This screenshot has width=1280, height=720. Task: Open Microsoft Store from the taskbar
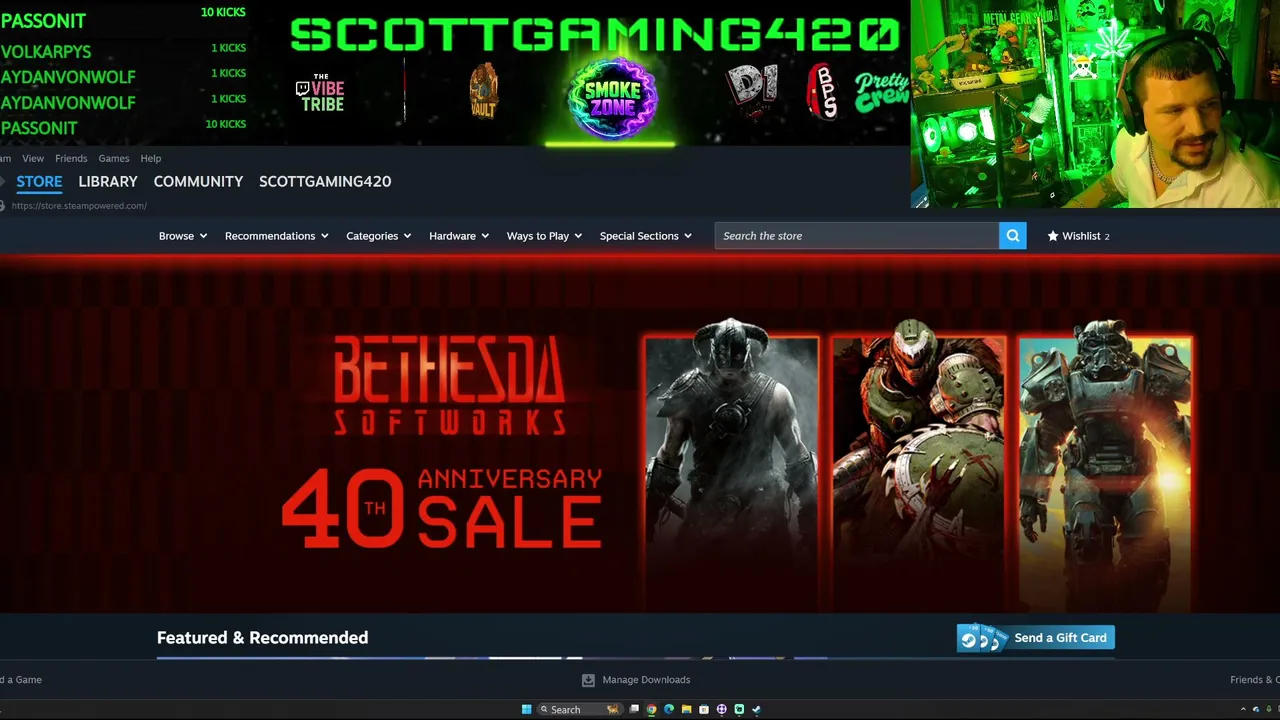coord(704,710)
